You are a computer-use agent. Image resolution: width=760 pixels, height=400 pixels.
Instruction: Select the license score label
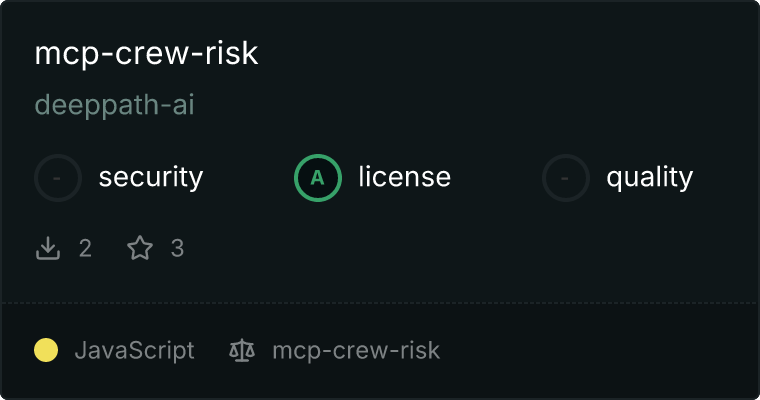(x=404, y=178)
